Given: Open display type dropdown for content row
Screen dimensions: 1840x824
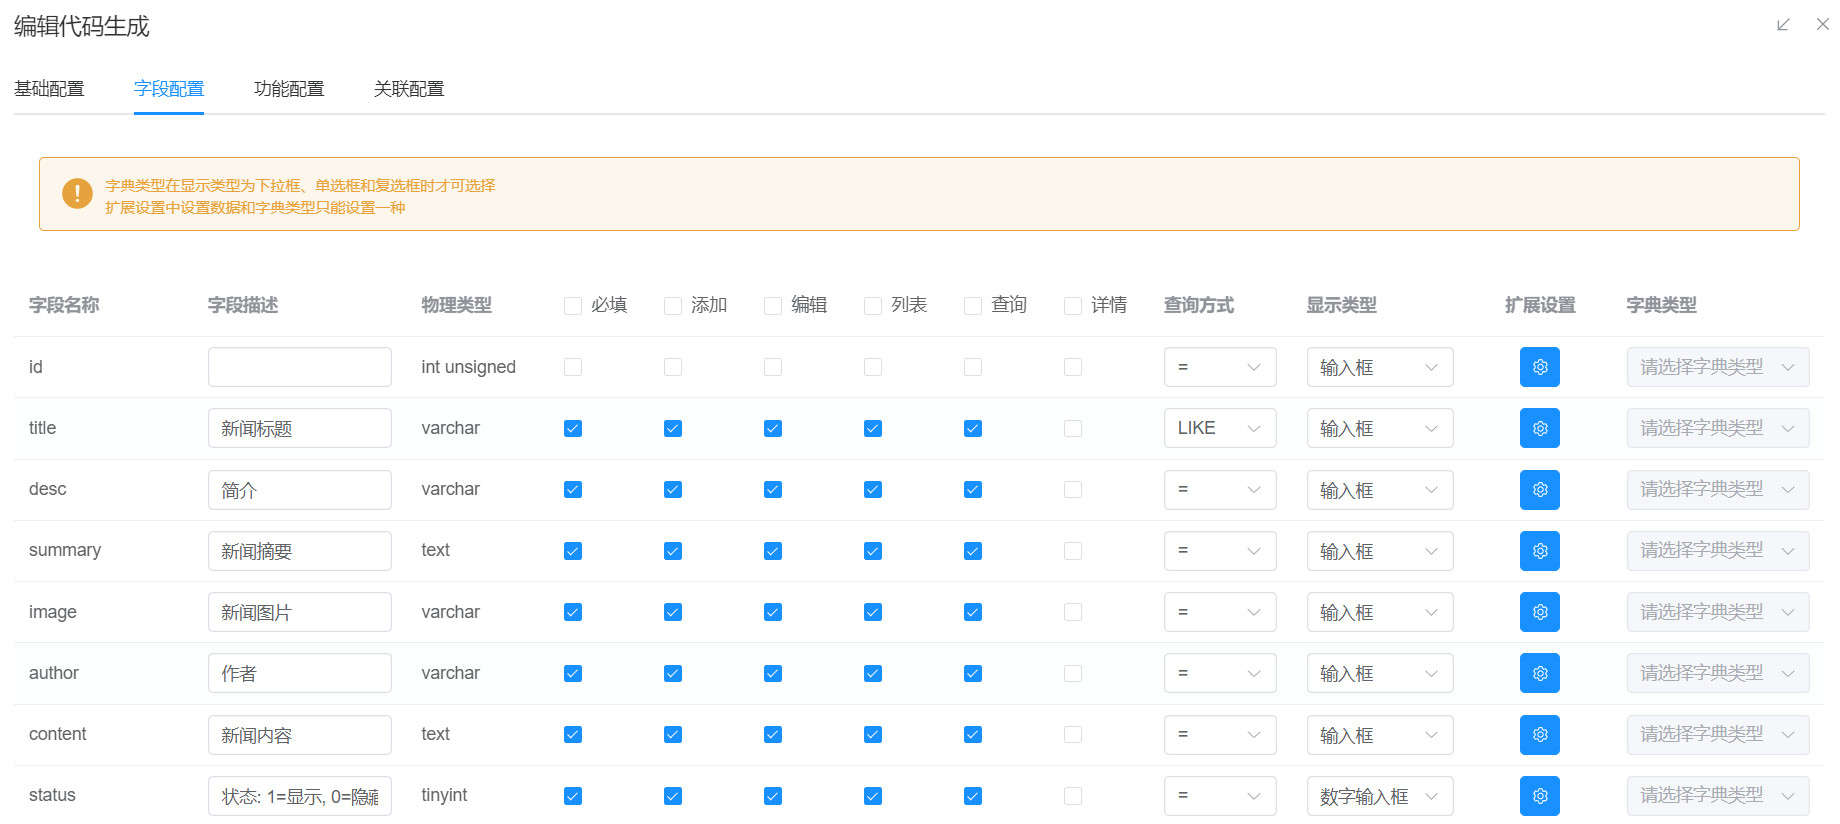Looking at the screenshot, I should click(x=1379, y=735).
